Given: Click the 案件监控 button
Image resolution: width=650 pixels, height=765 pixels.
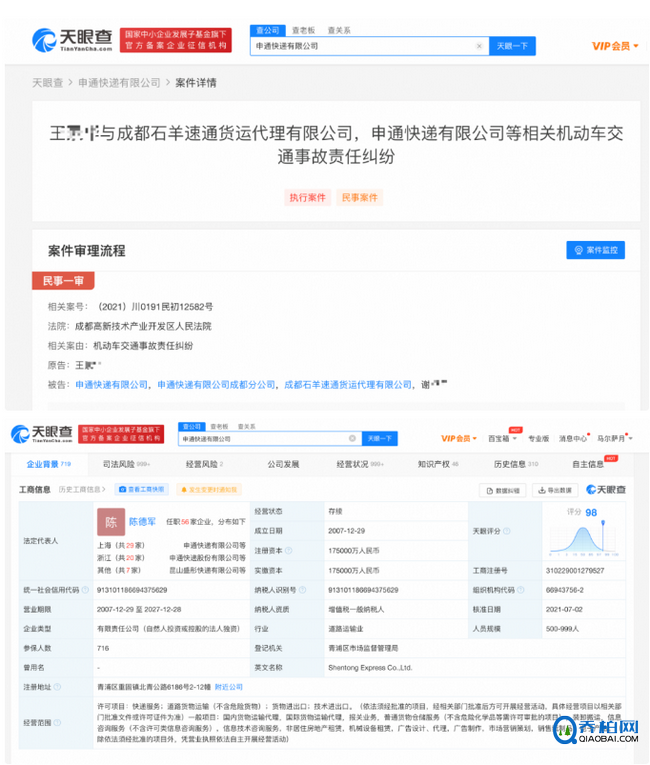Looking at the screenshot, I should pos(595,250).
